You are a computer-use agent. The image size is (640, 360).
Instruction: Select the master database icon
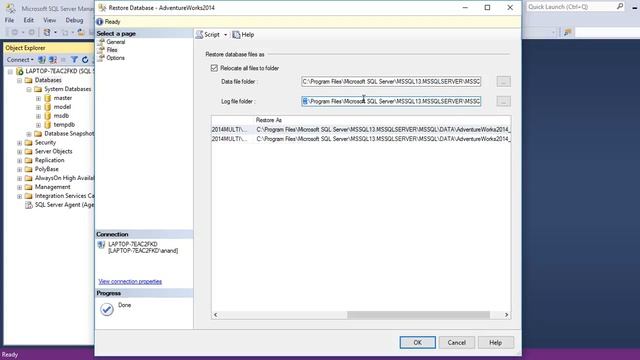pyautogui.click(x=48, y=98)
